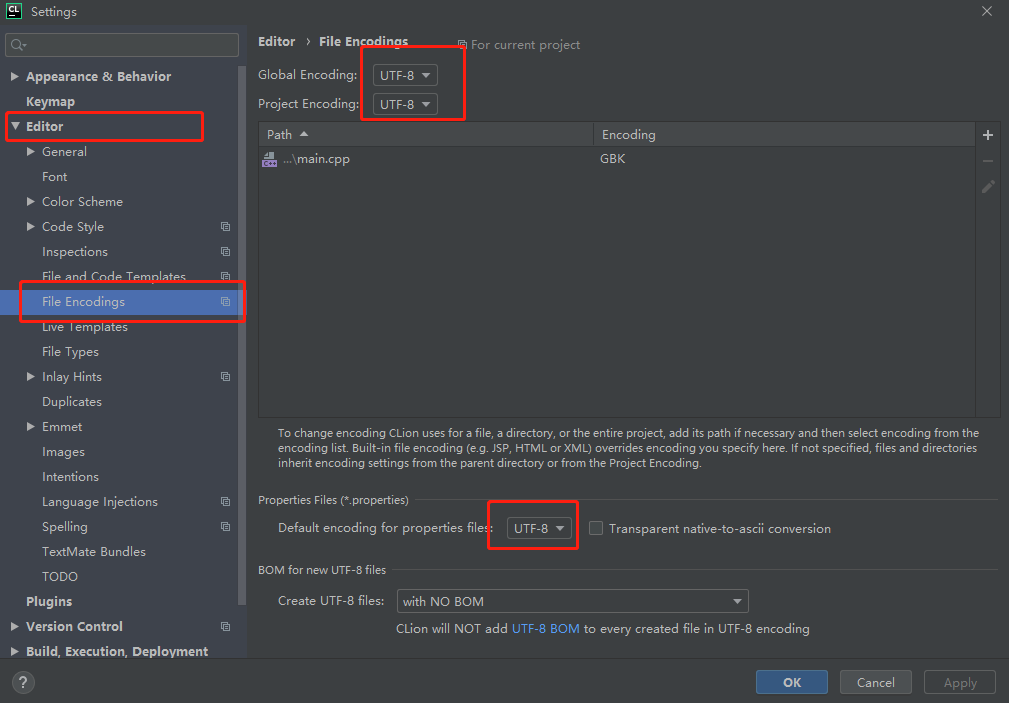1009x703 pixels.
Task: Open the Inspections settings page
Action: pos(75,252)
